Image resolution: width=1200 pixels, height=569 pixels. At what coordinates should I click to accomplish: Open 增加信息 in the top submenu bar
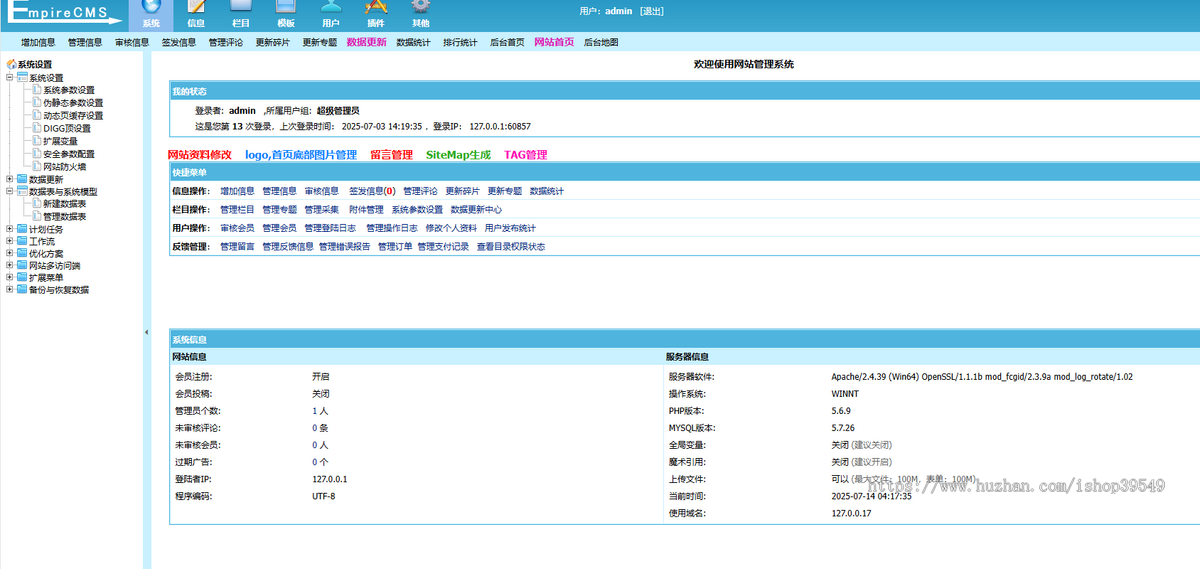38,43
